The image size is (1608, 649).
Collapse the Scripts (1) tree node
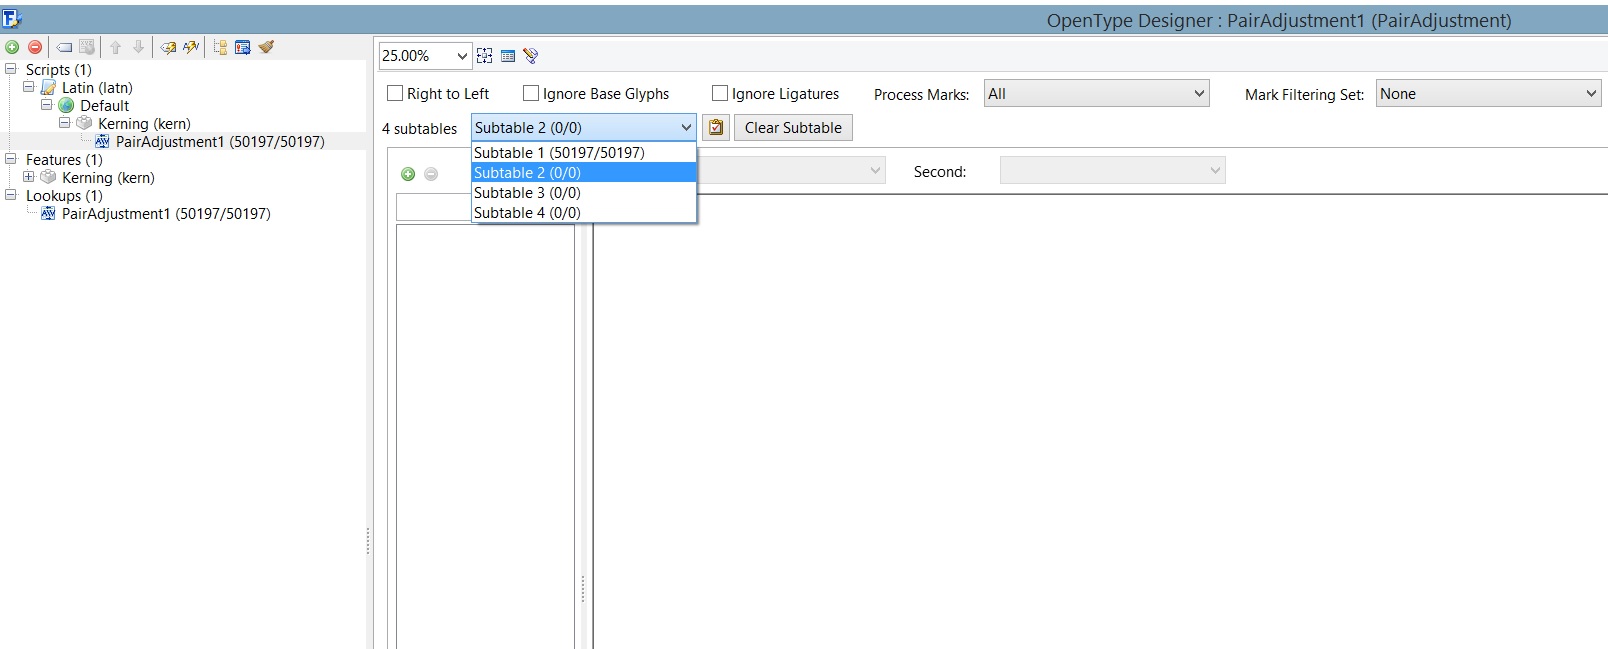(x=11, y=69)
